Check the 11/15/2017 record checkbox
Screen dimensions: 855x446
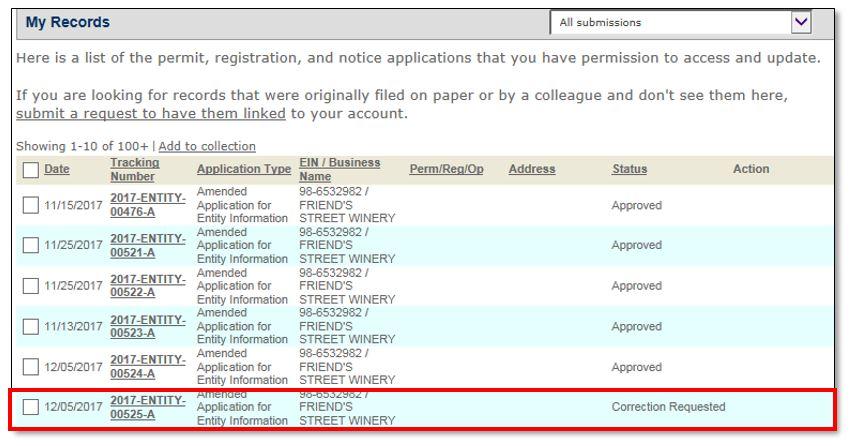[x=32, y=205]
